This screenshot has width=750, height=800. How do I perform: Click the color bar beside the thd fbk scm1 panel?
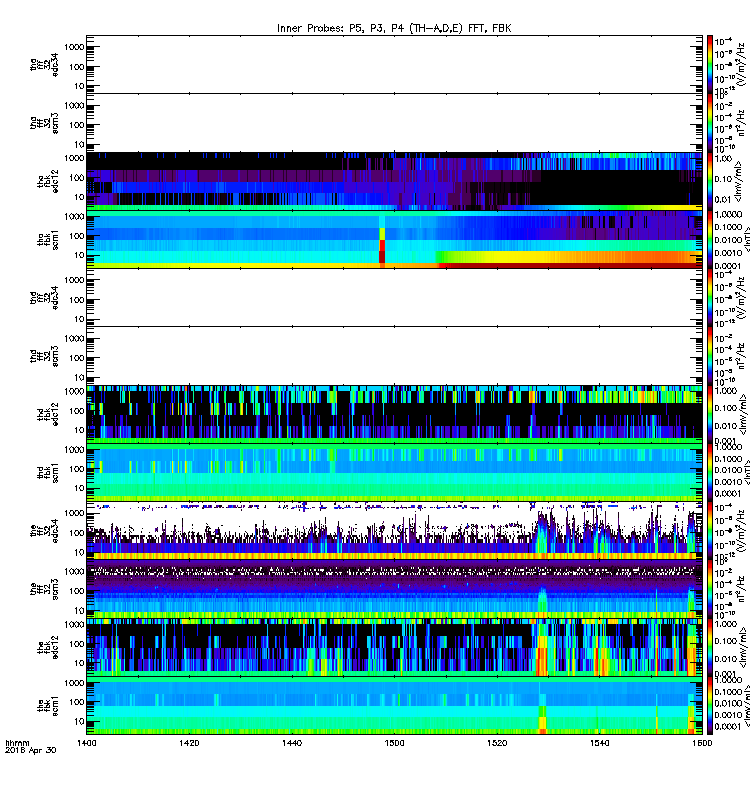(x=710, y=473)
